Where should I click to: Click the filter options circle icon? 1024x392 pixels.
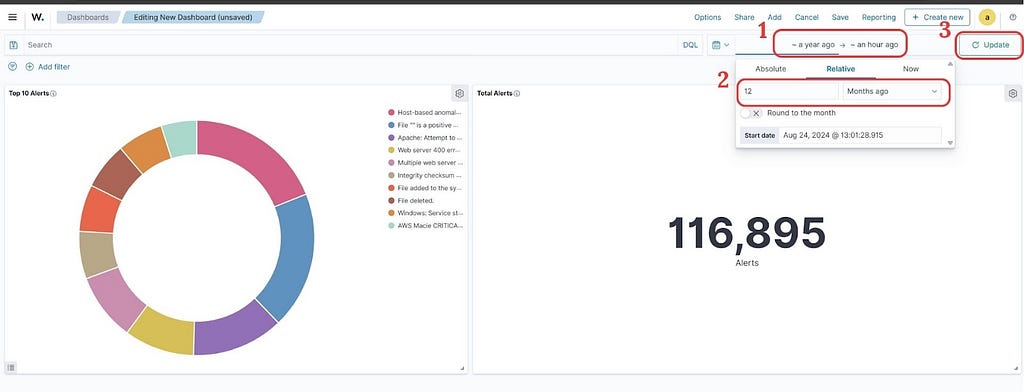pyautogui.click(x=12, y=67)
